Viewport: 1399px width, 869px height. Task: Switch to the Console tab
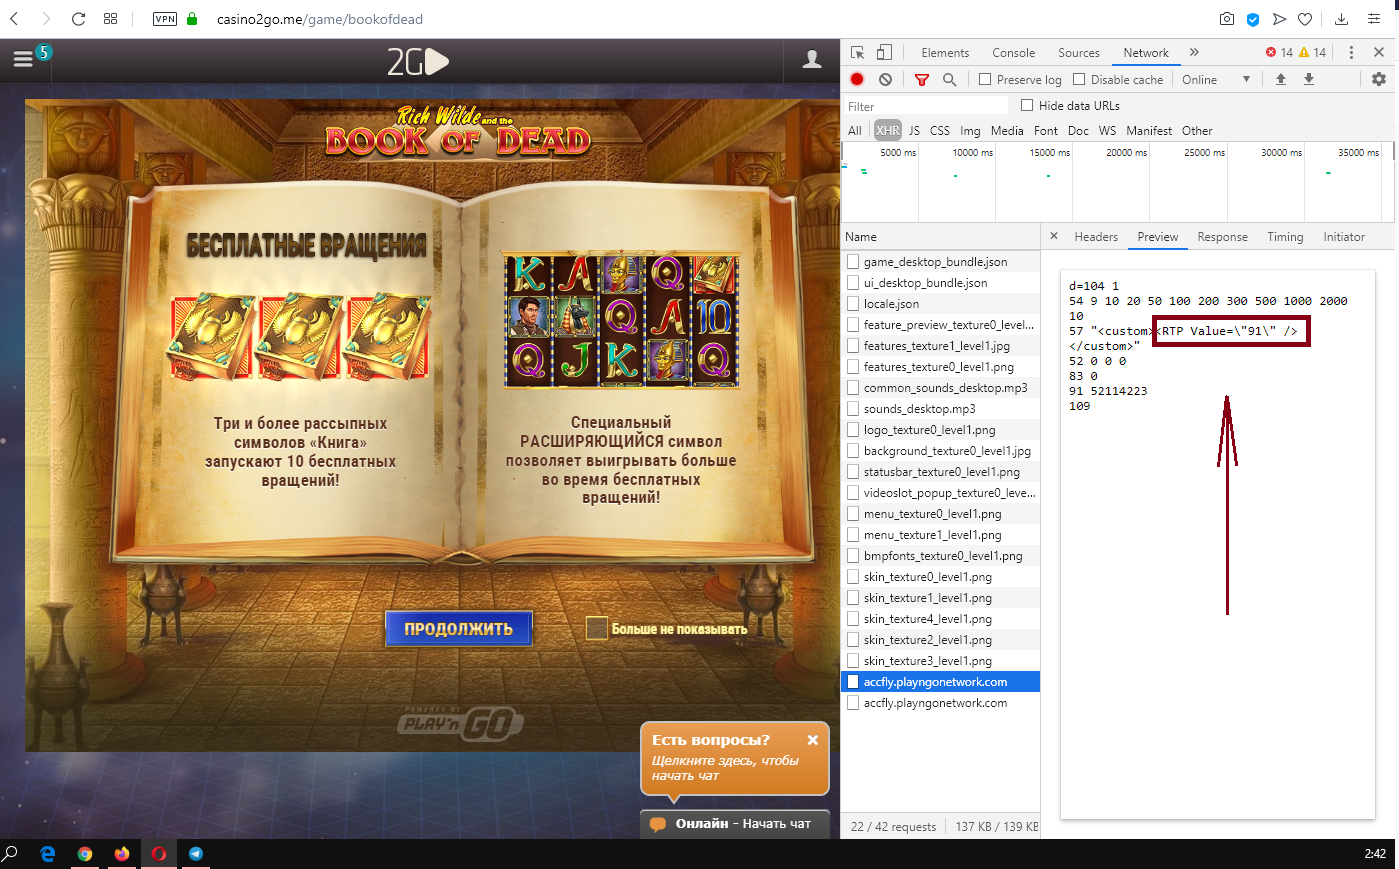tap(1014, 53)
